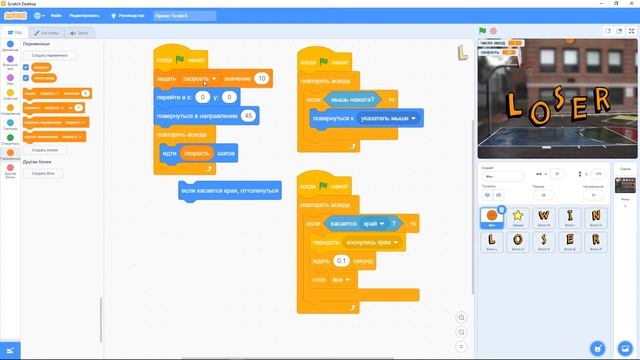Click the Создать блок button

[43, 173]
